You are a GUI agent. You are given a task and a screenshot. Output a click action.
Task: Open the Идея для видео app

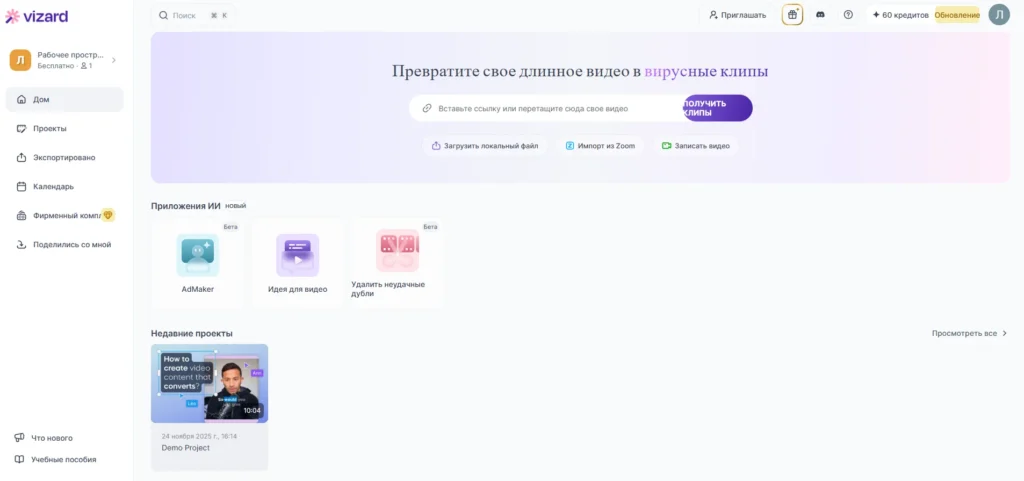click(x=298, y=262)
